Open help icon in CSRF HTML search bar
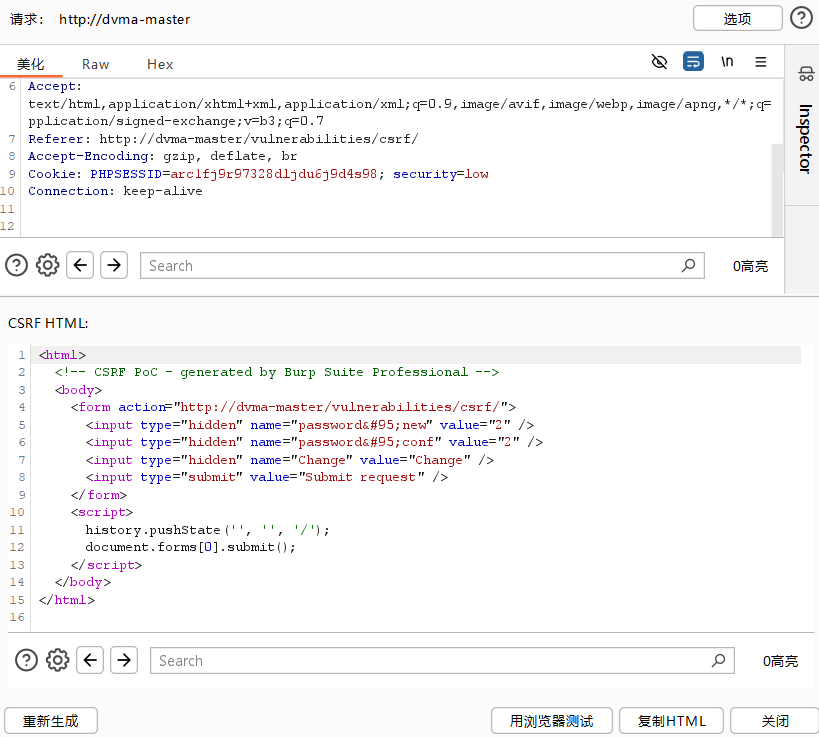This screenshot has height=737, width=819. 27,660
